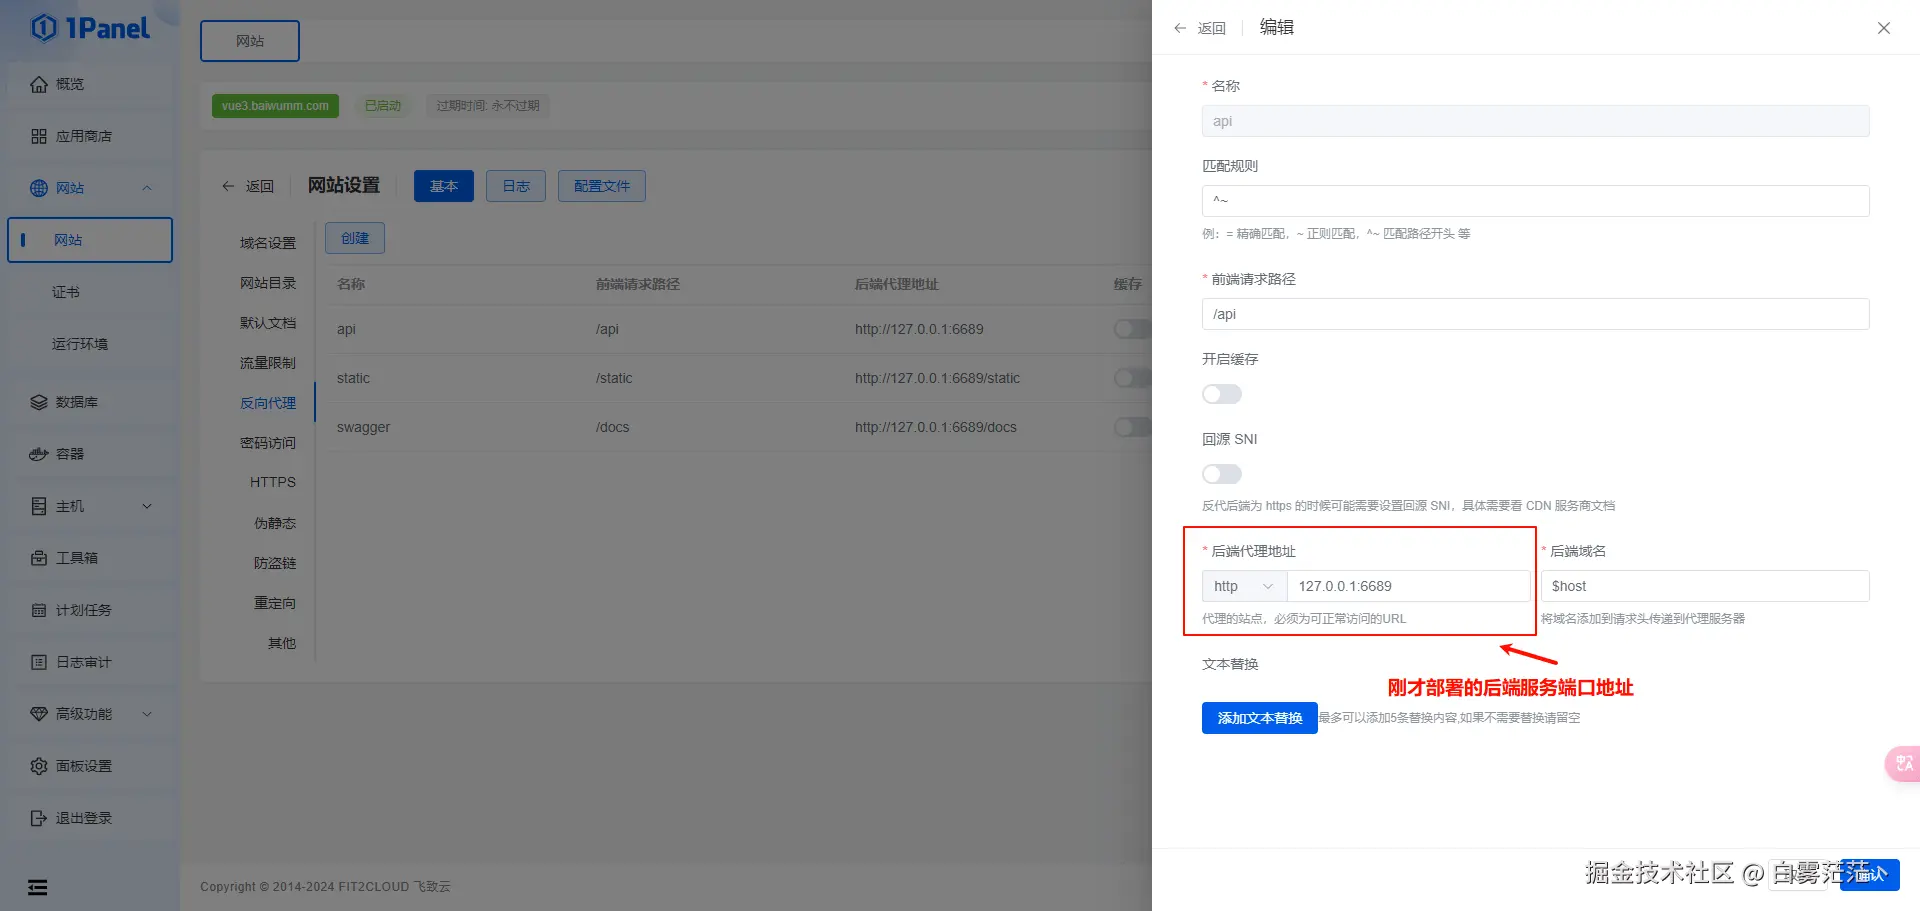Toggle cache switch in static row
This screenshot has width=1920, height=911.
1133,378
